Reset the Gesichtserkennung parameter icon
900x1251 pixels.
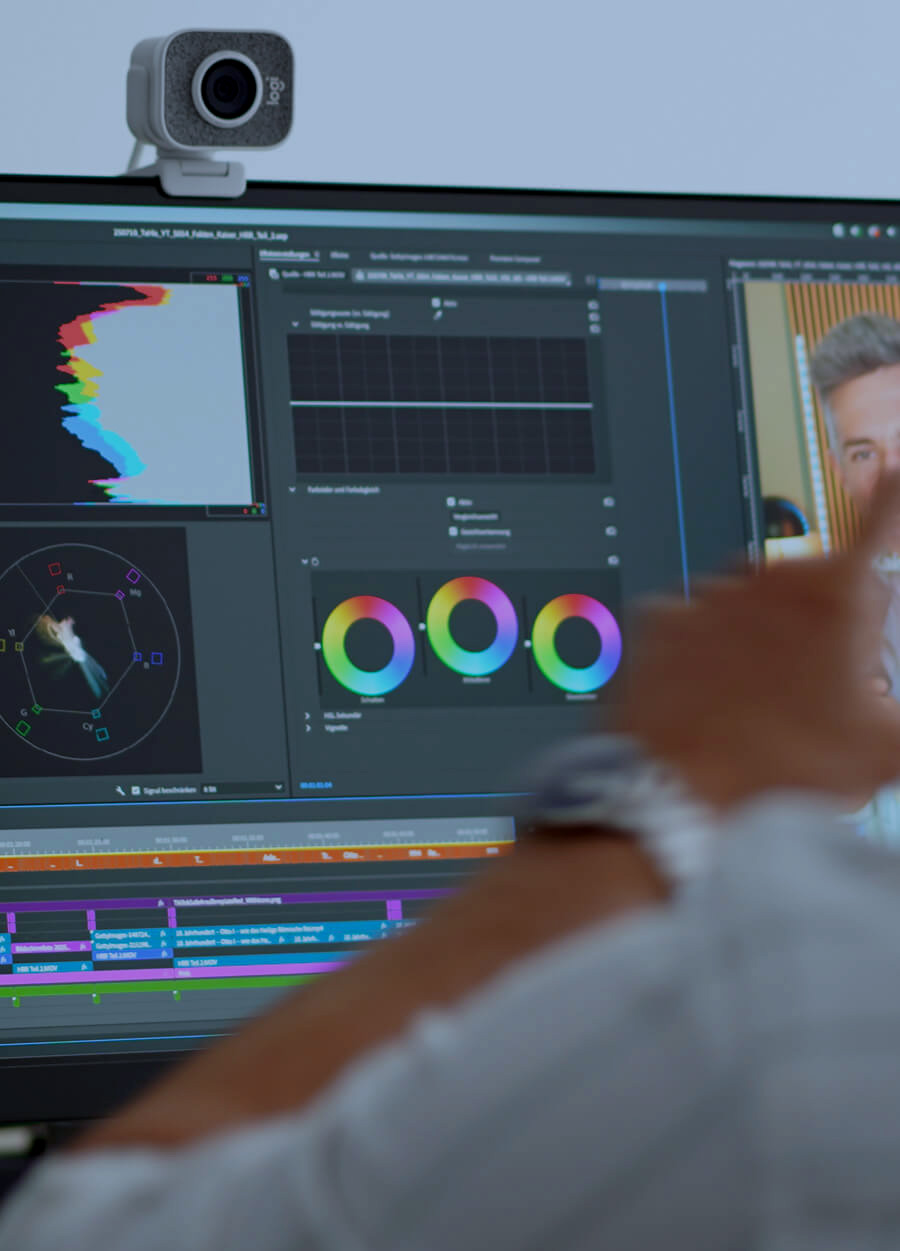tap(610, 531)
